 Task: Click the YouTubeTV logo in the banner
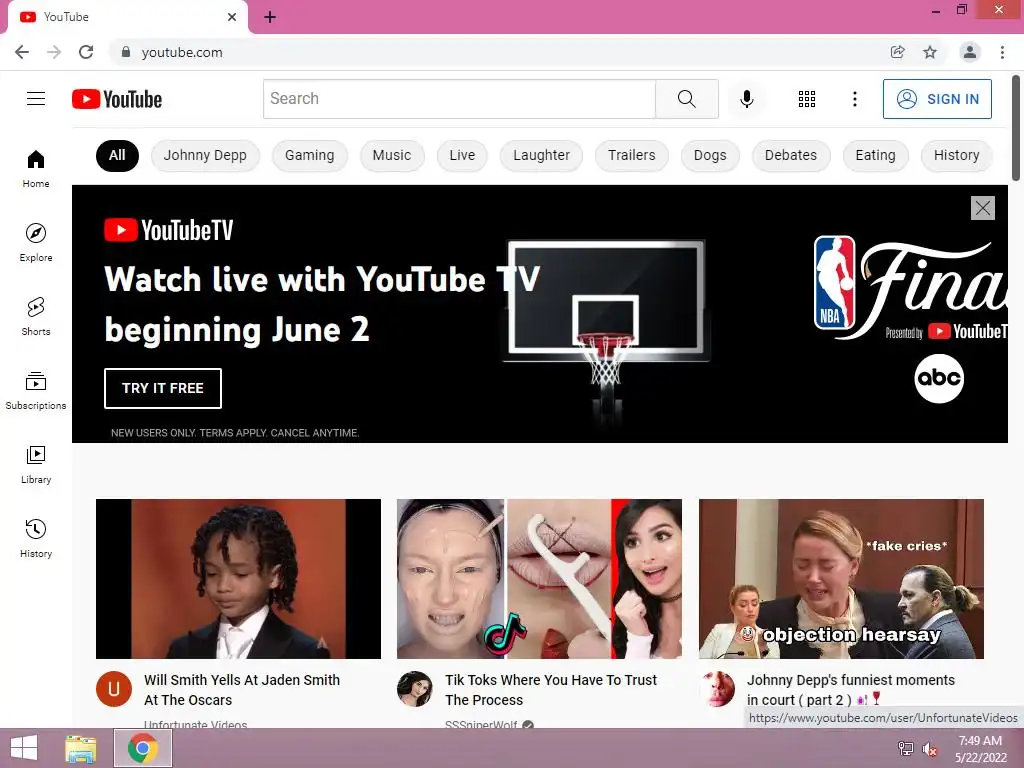tap(168, 230)
